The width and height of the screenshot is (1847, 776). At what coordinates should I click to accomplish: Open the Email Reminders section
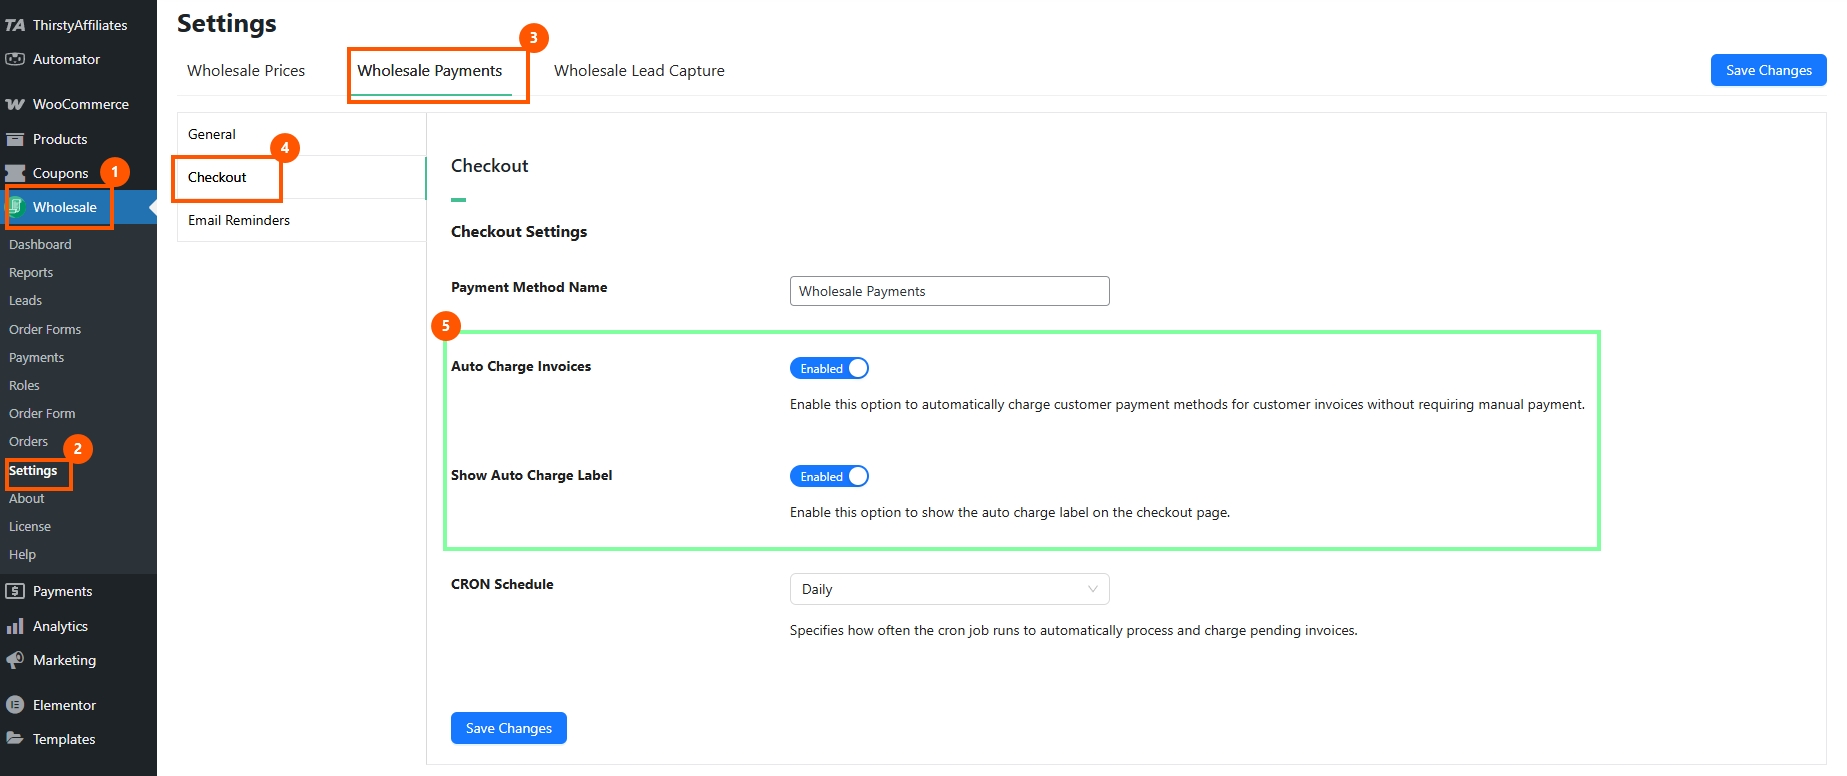click(301, 220)
